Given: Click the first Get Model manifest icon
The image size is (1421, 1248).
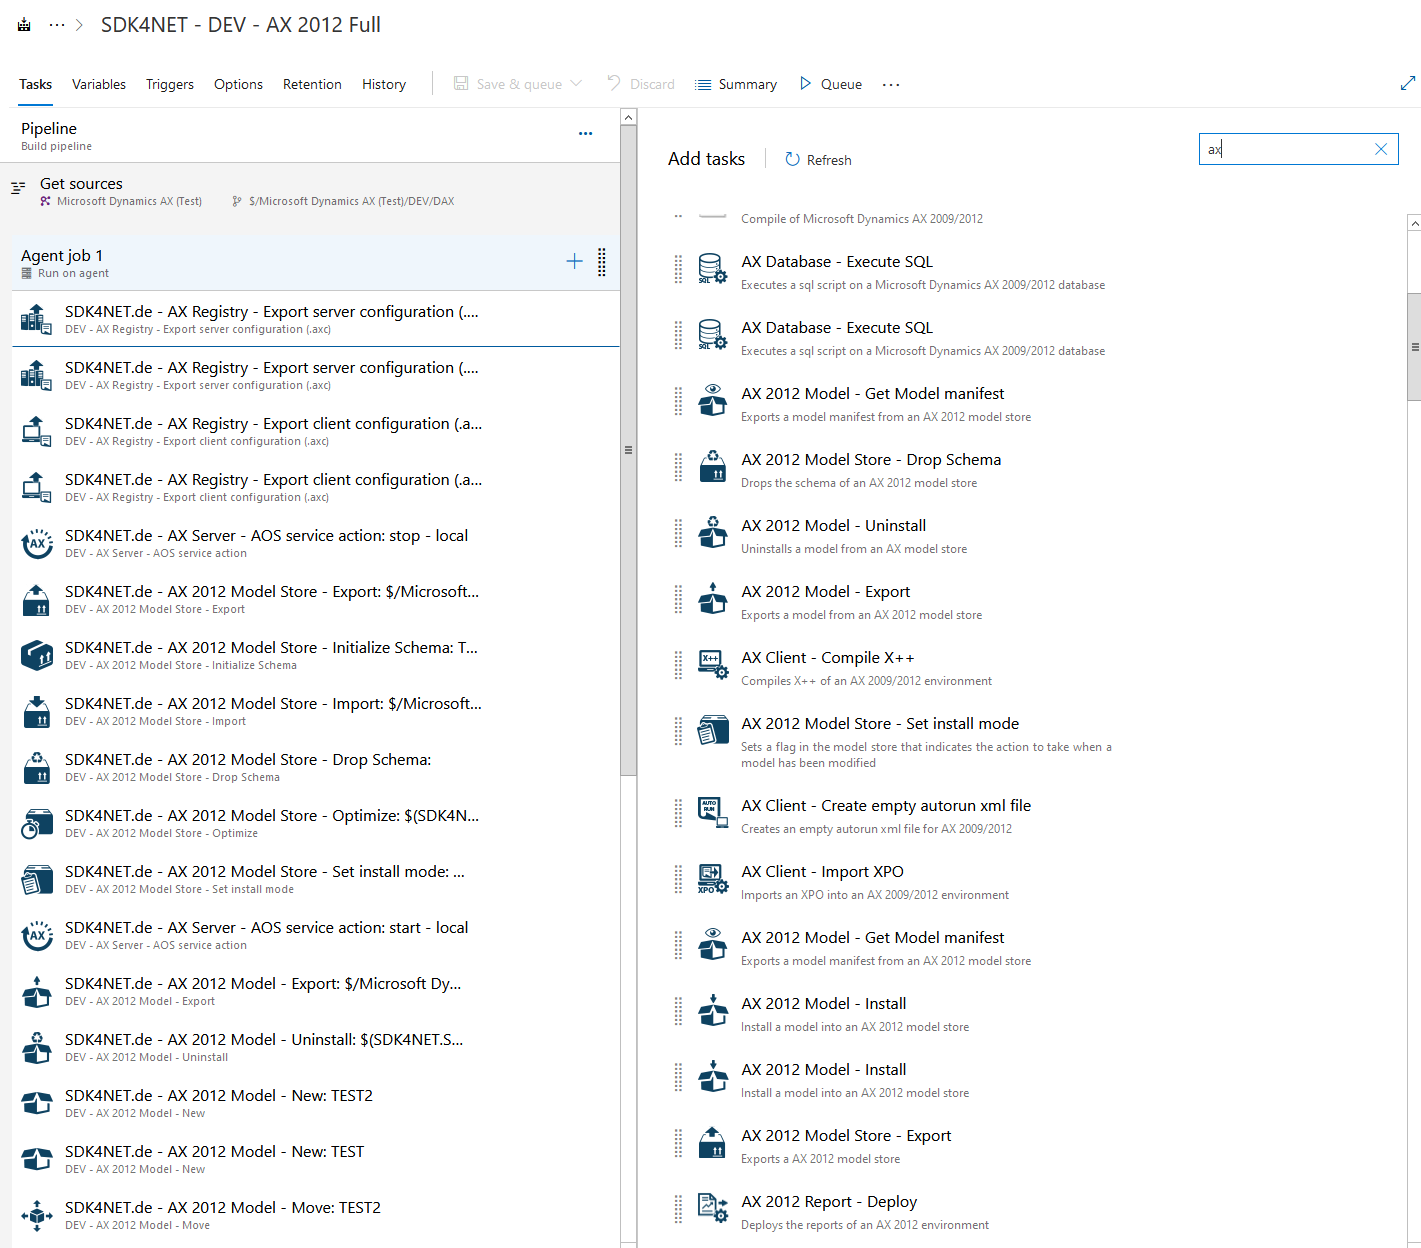Looking at the screenshot, I should click(712, 401).
